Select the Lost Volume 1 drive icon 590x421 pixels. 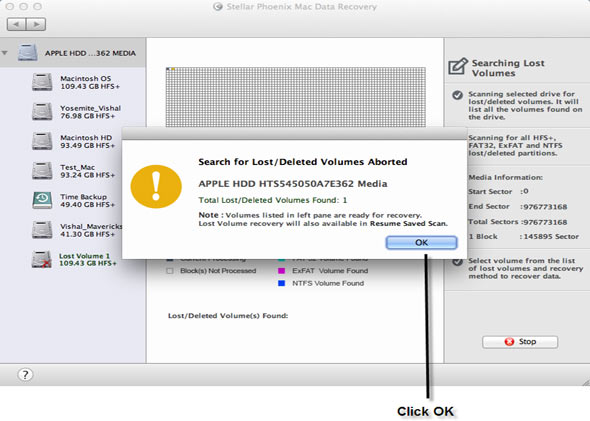42,260
